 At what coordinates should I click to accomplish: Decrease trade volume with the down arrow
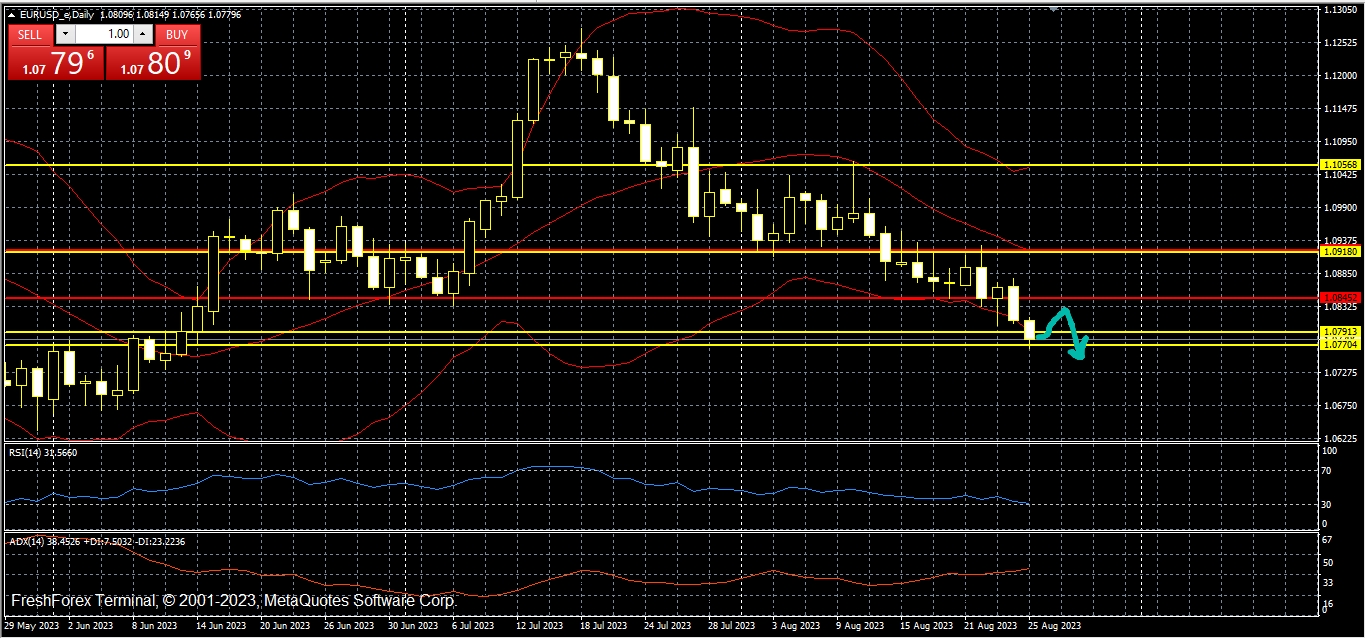pos(65,34)
